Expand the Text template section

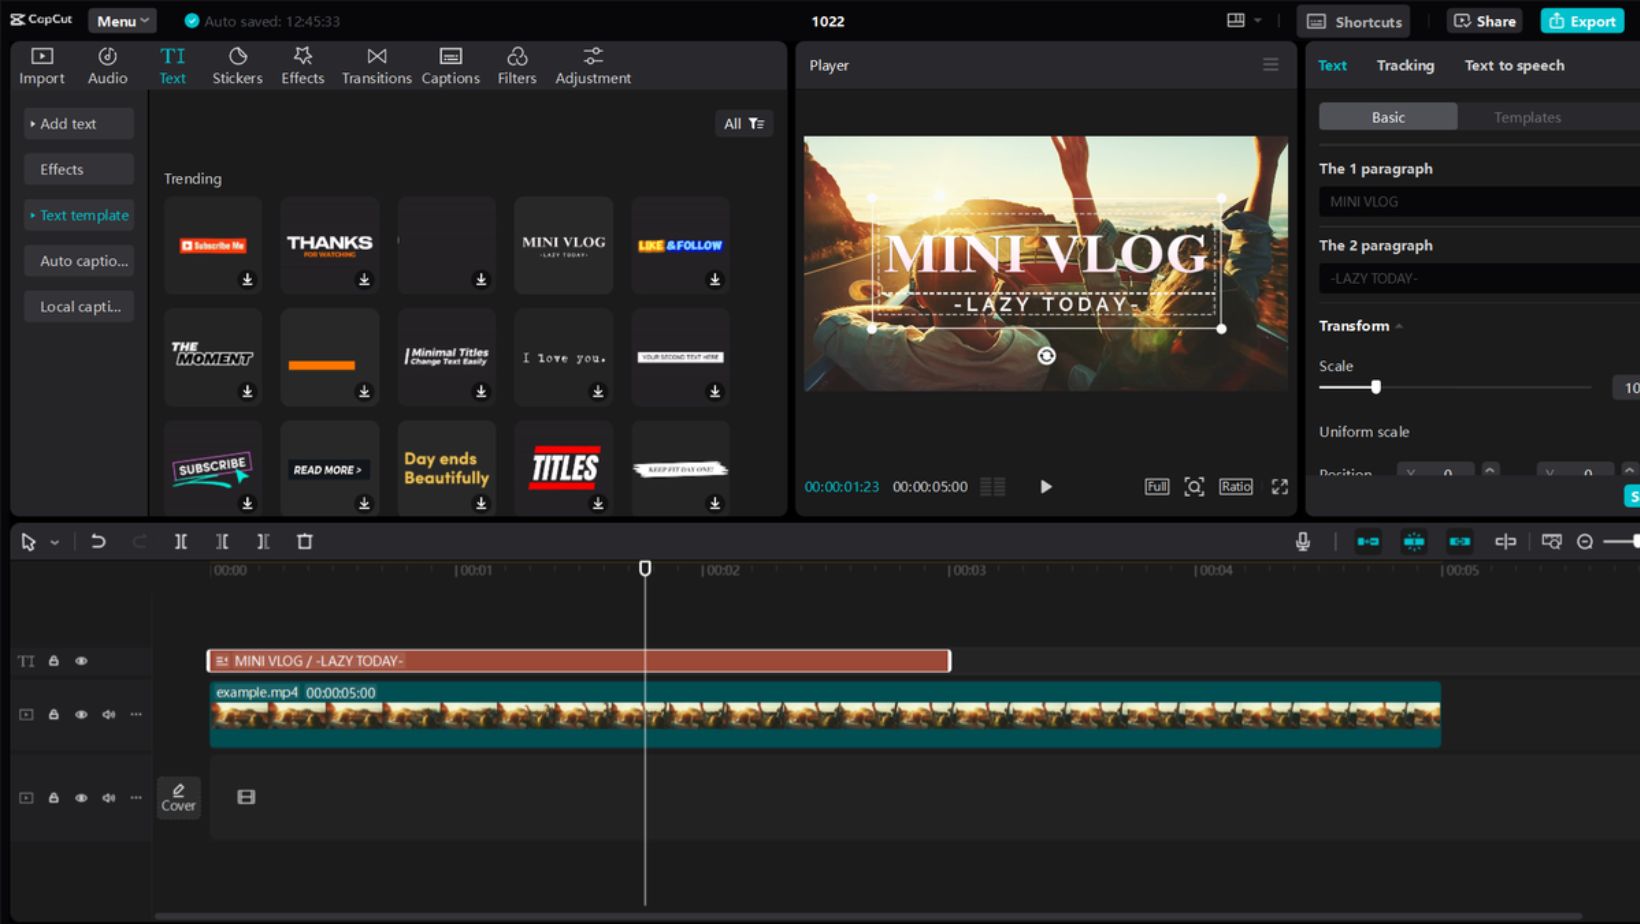[x=79, y=215]
